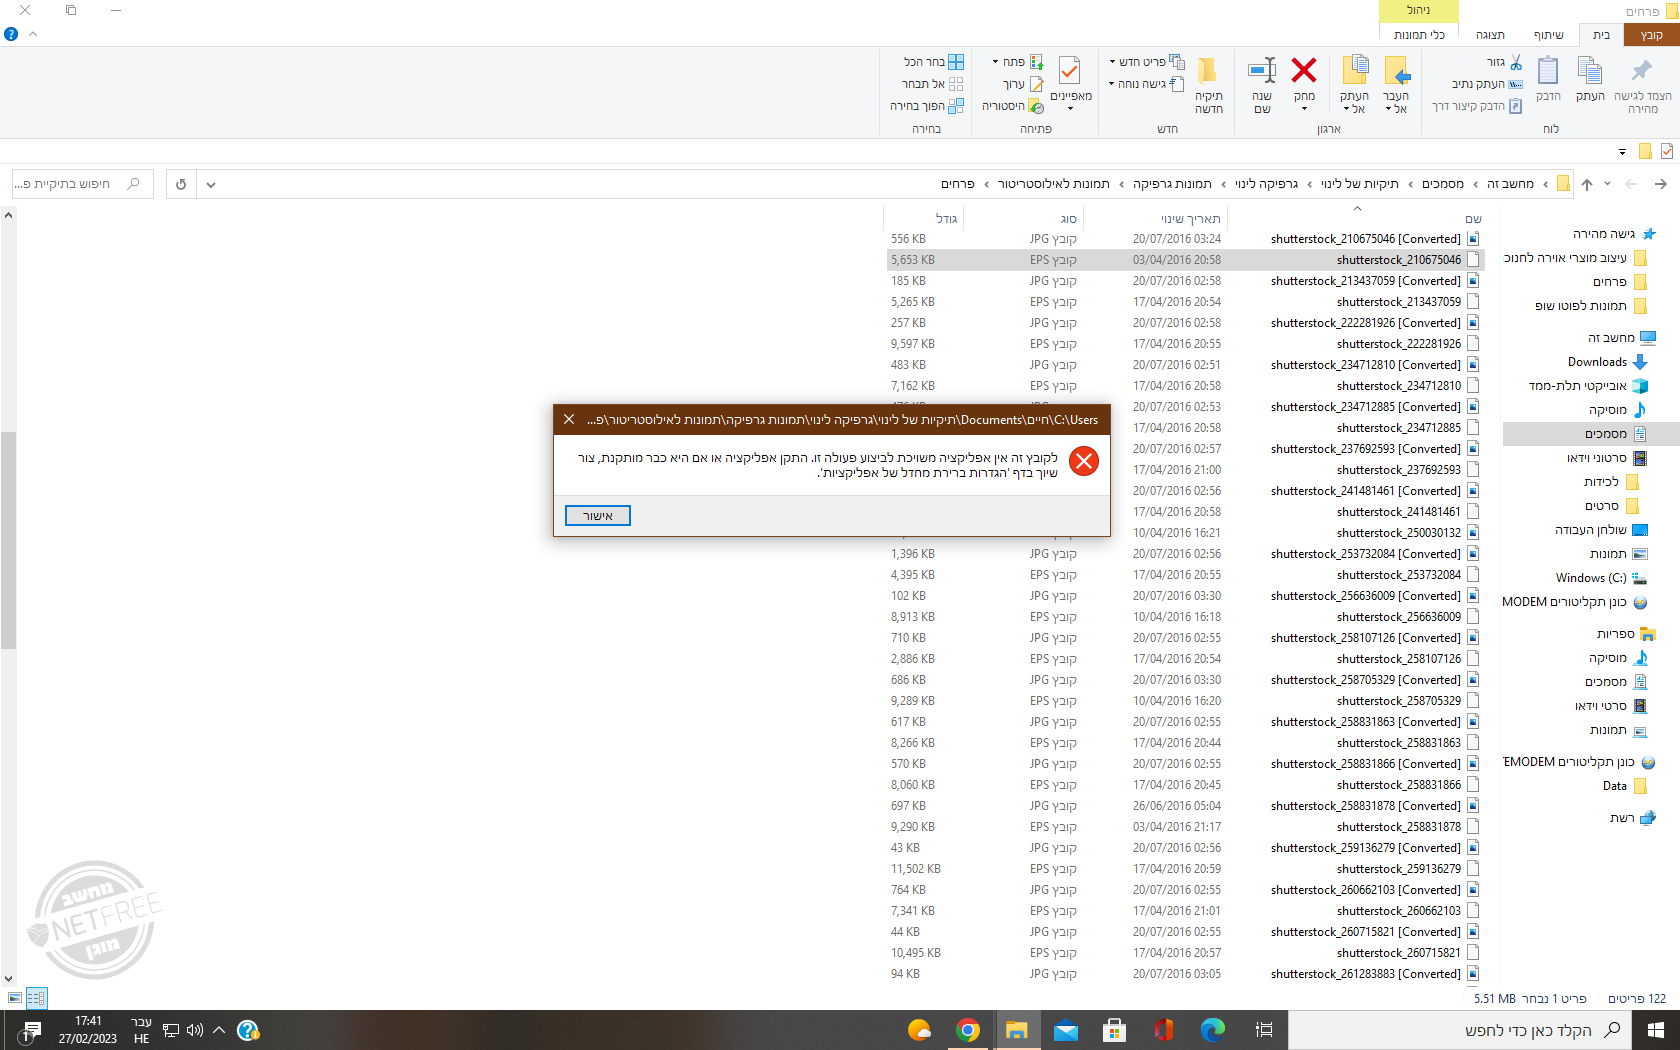Image resolution: width=1680 pixels, height=1050 pixels.
Task: Click the quick access toolbar Properties icon
Action: [1666, 151]
